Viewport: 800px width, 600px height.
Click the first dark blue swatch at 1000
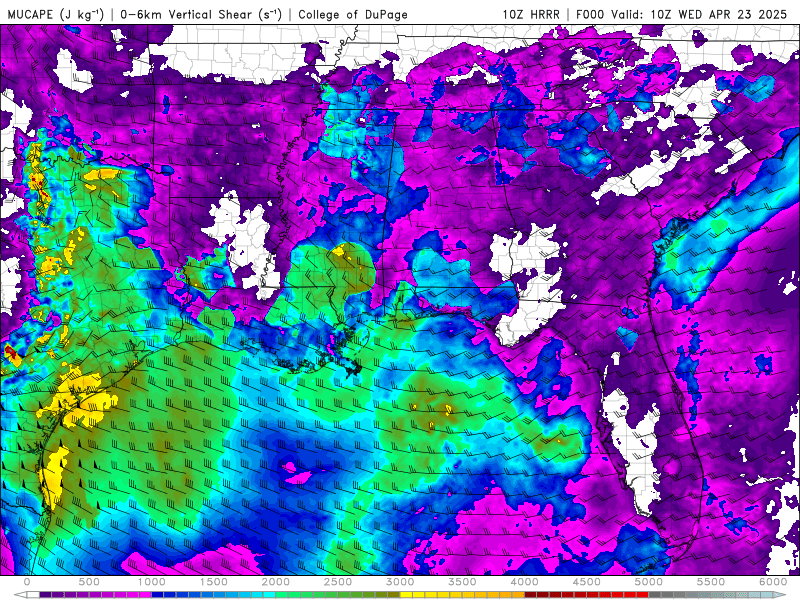[x=158, y=595]
